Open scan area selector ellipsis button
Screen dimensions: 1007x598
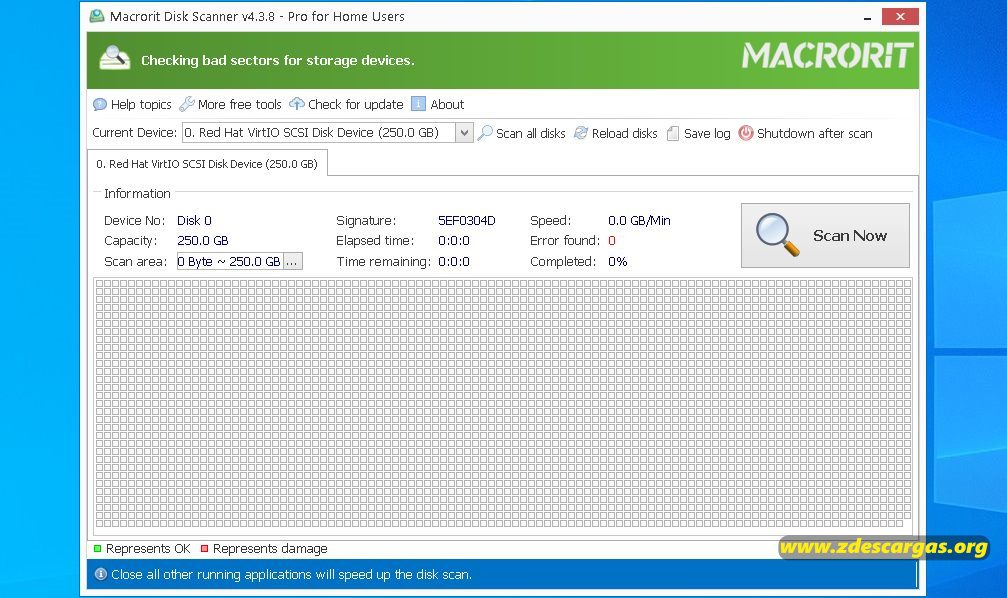tap(292, 261)
